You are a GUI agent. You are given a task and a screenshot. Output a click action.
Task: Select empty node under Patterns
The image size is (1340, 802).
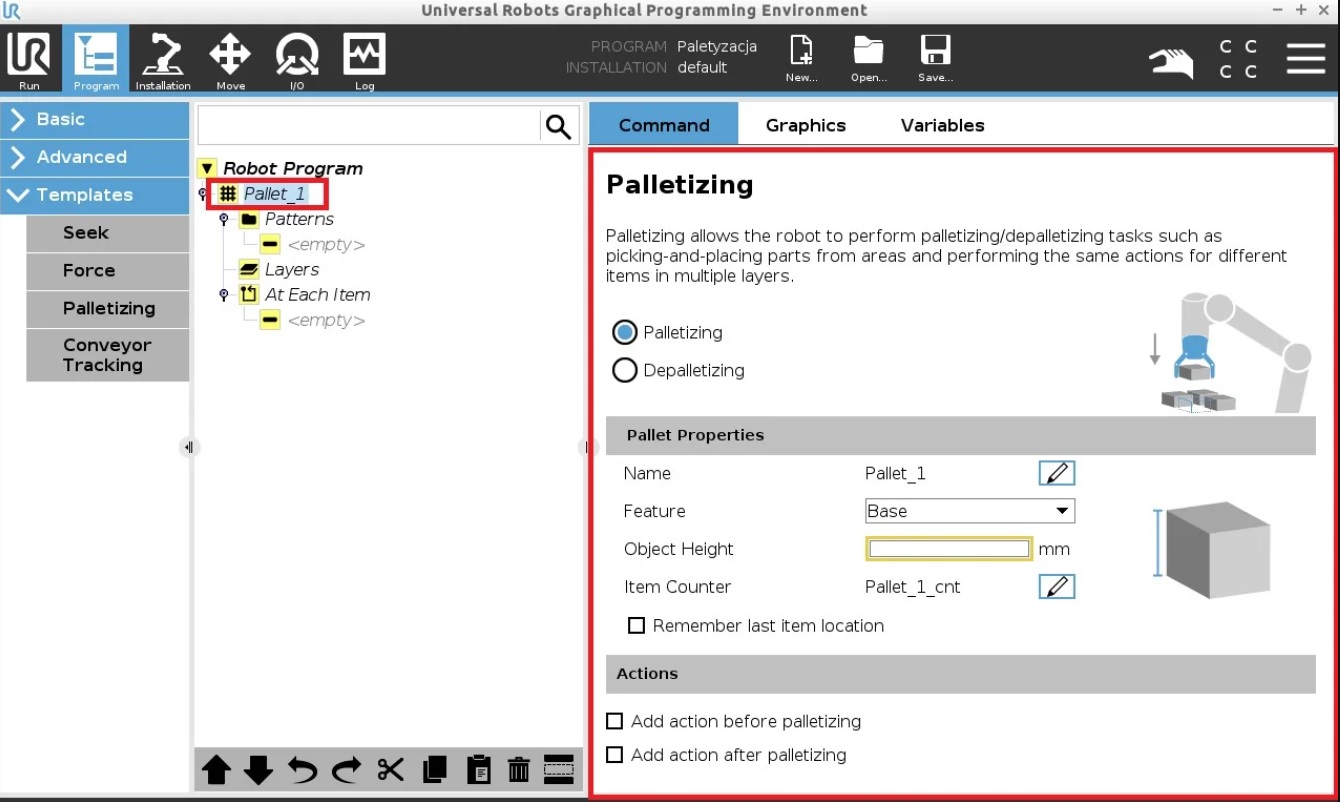tap(325, 245)
